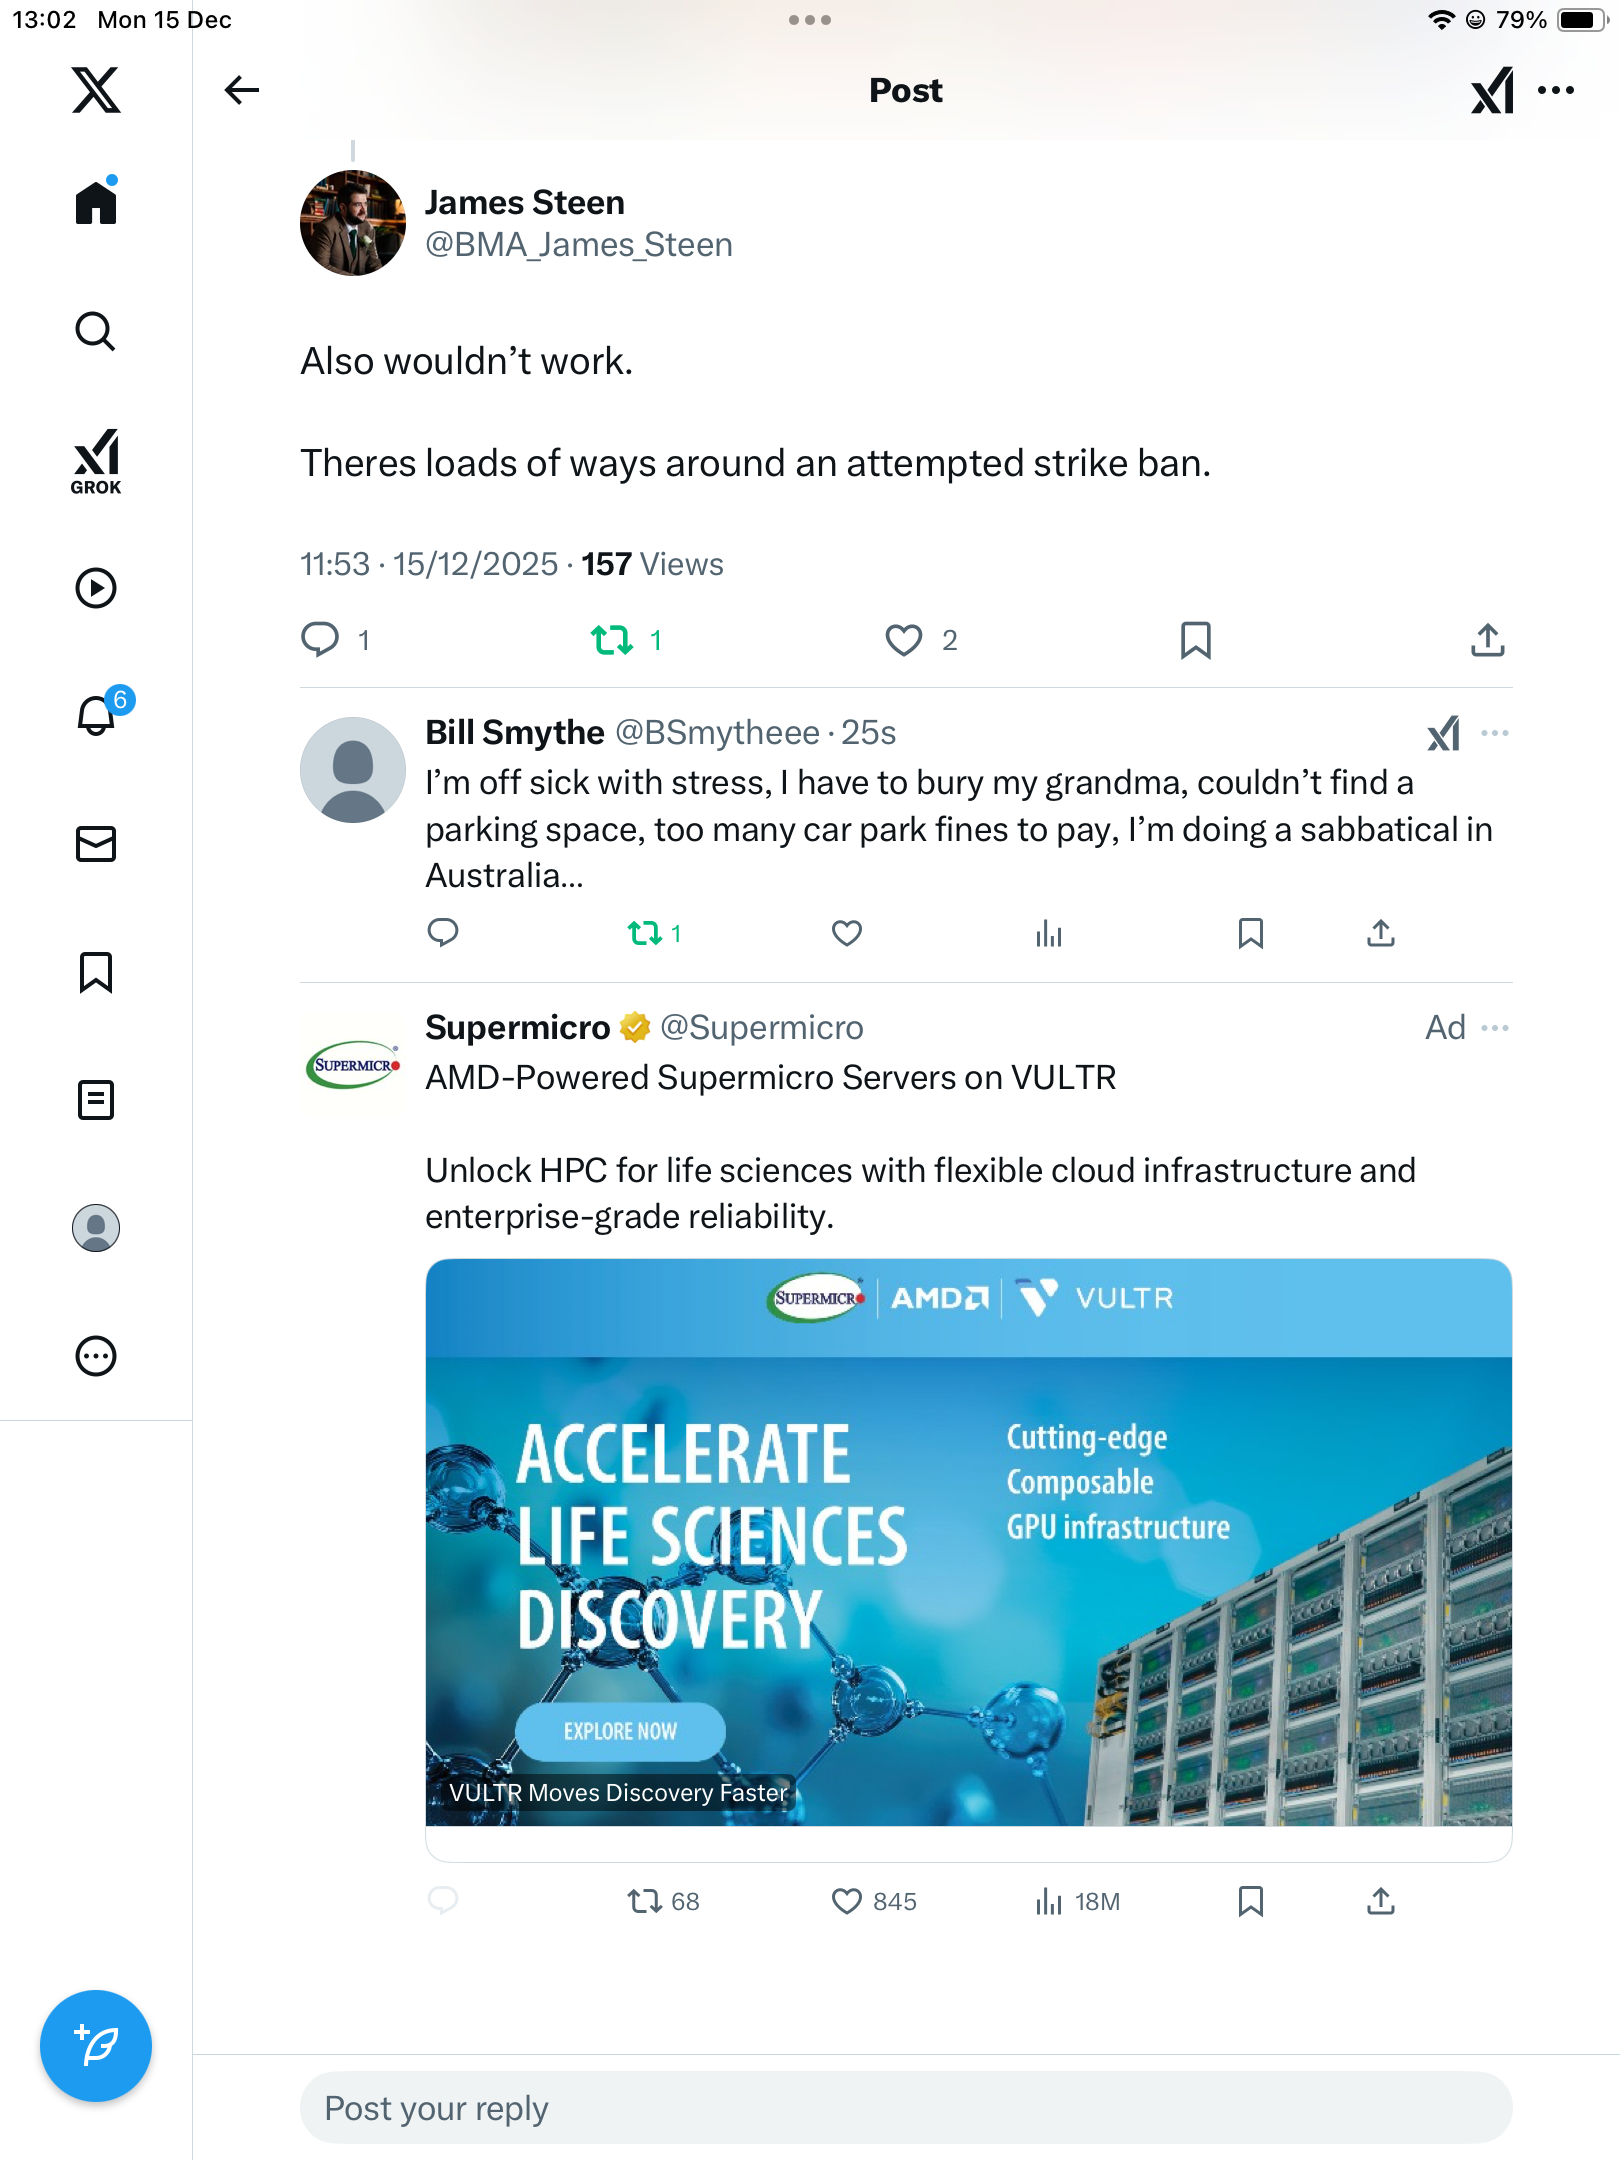
Task: Open the post's top-right more menu
Action: click(1556, 90)
